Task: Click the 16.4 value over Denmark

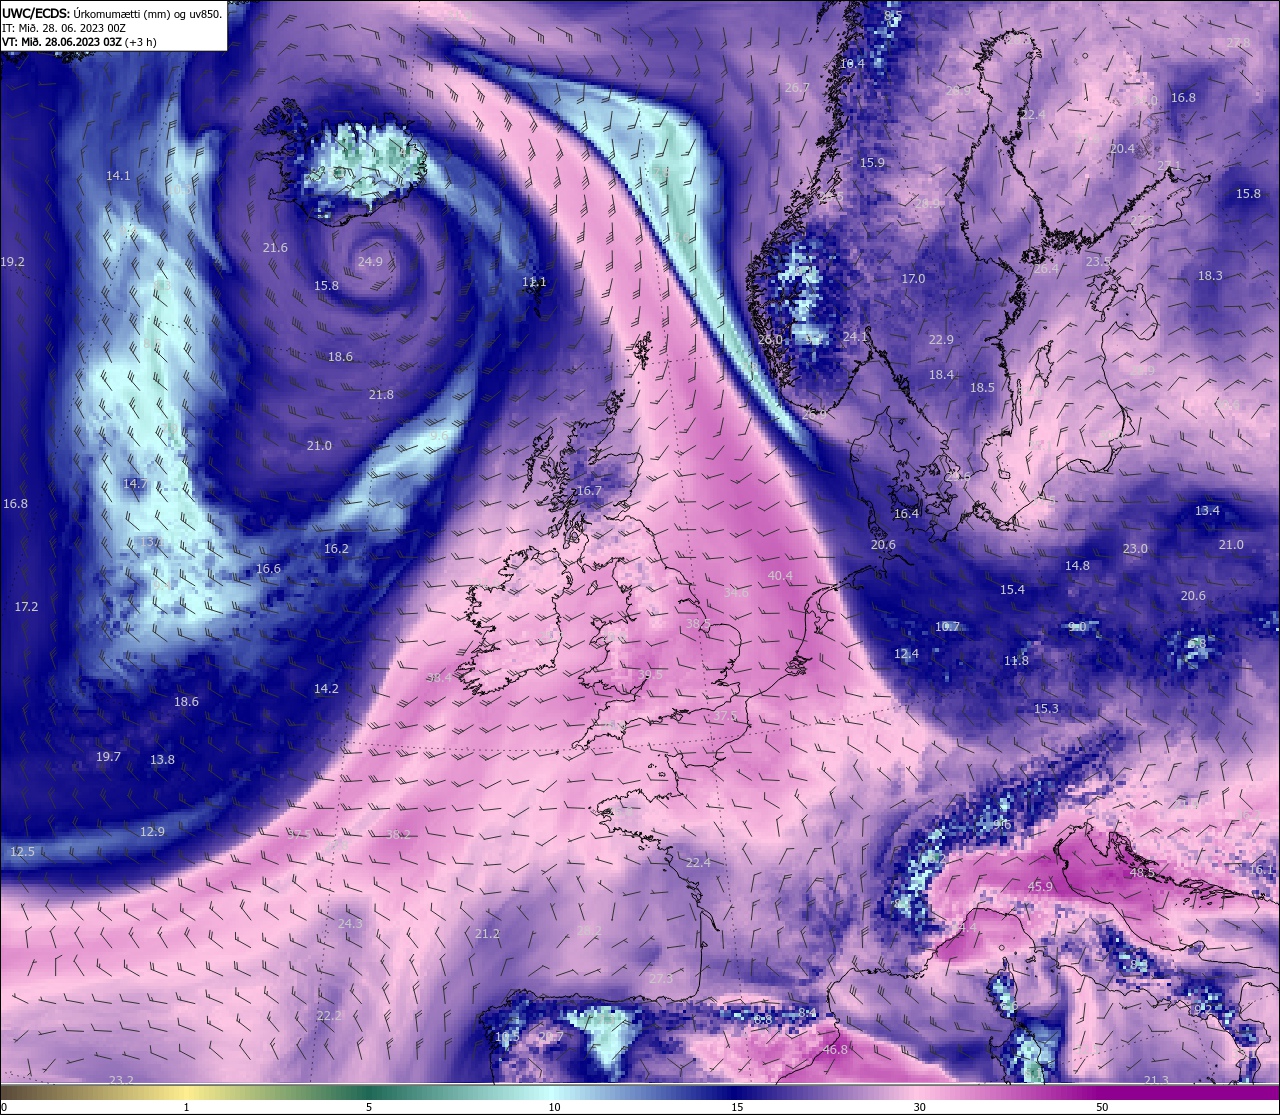Action: click(x=906, y=514)
